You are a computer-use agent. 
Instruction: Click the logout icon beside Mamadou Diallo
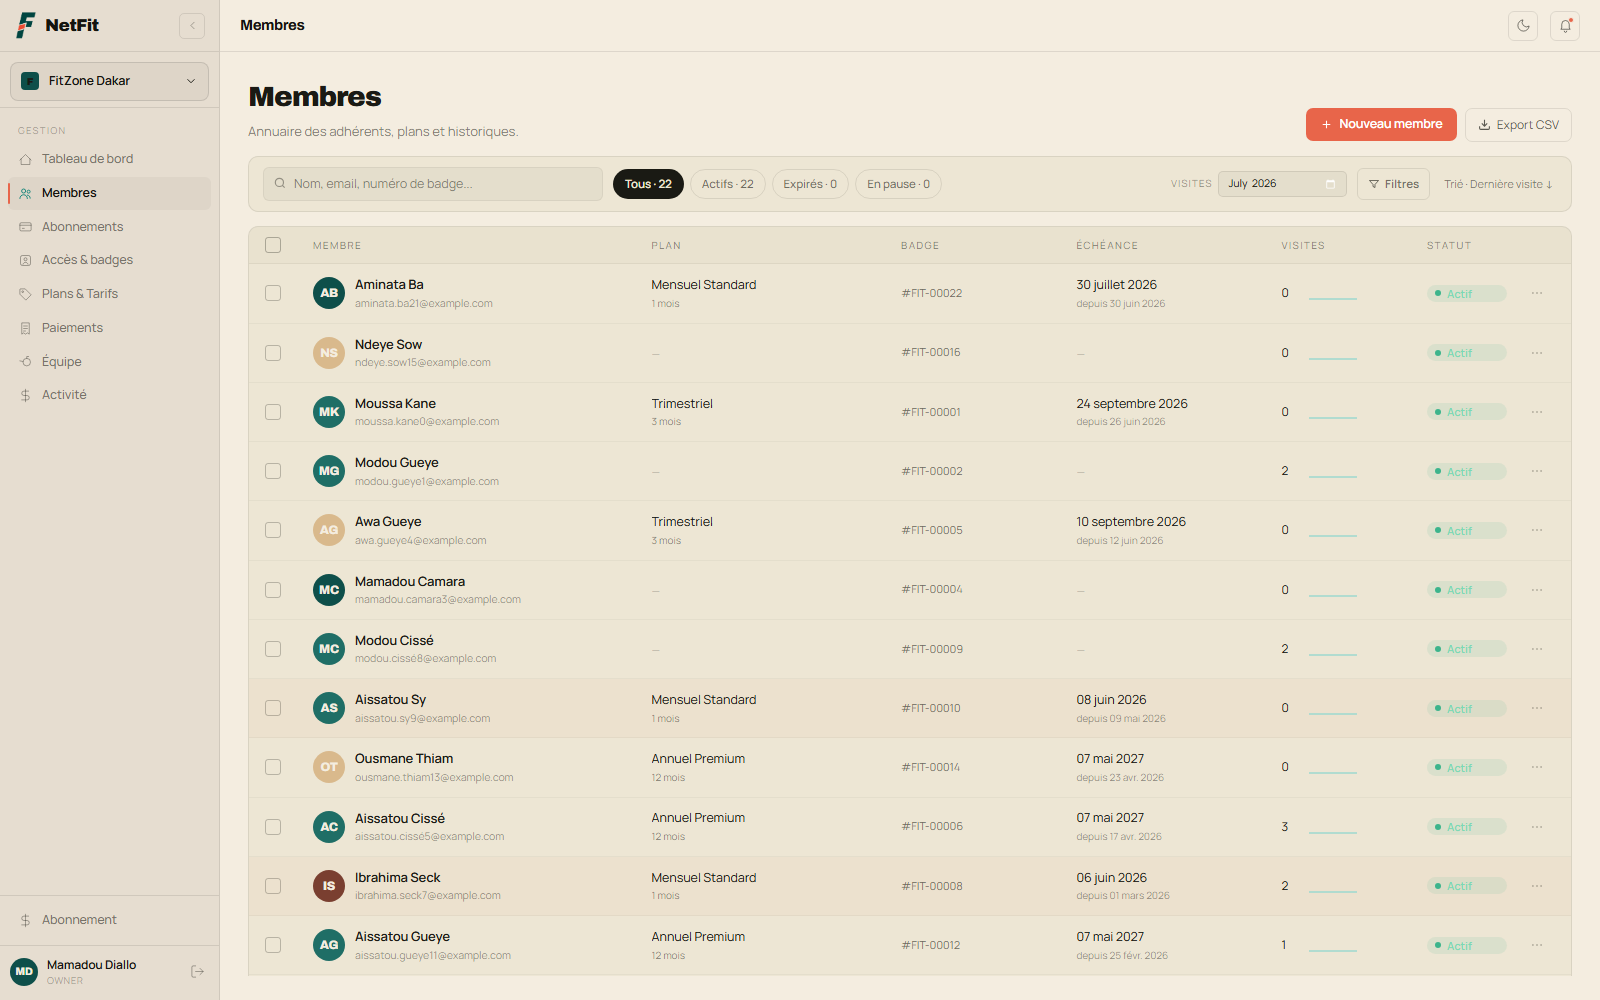click(197, 971)
